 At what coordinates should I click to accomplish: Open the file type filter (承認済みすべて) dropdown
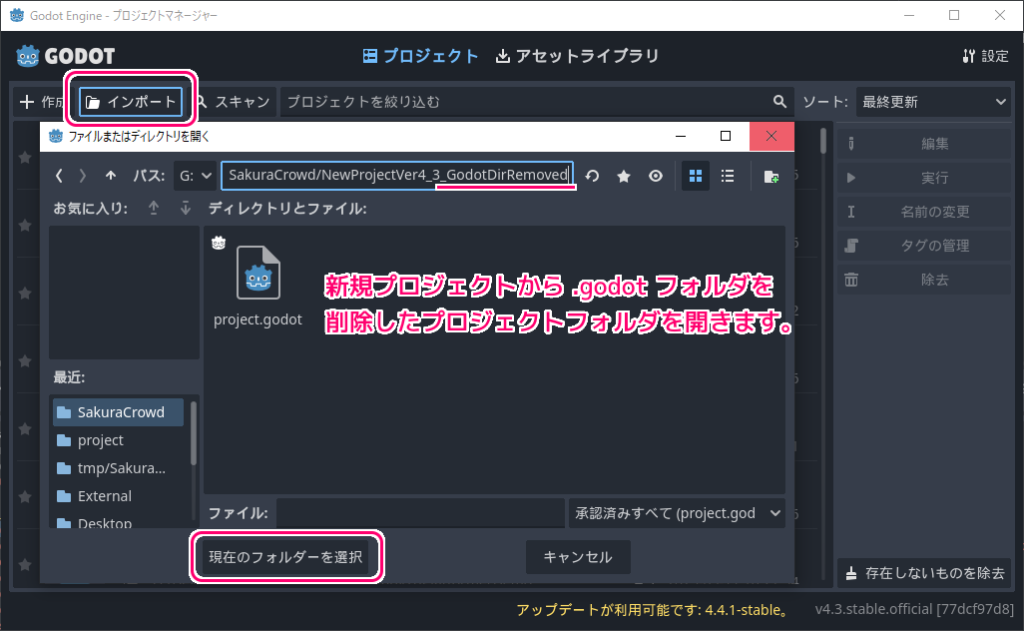click(x=677, y=513)
